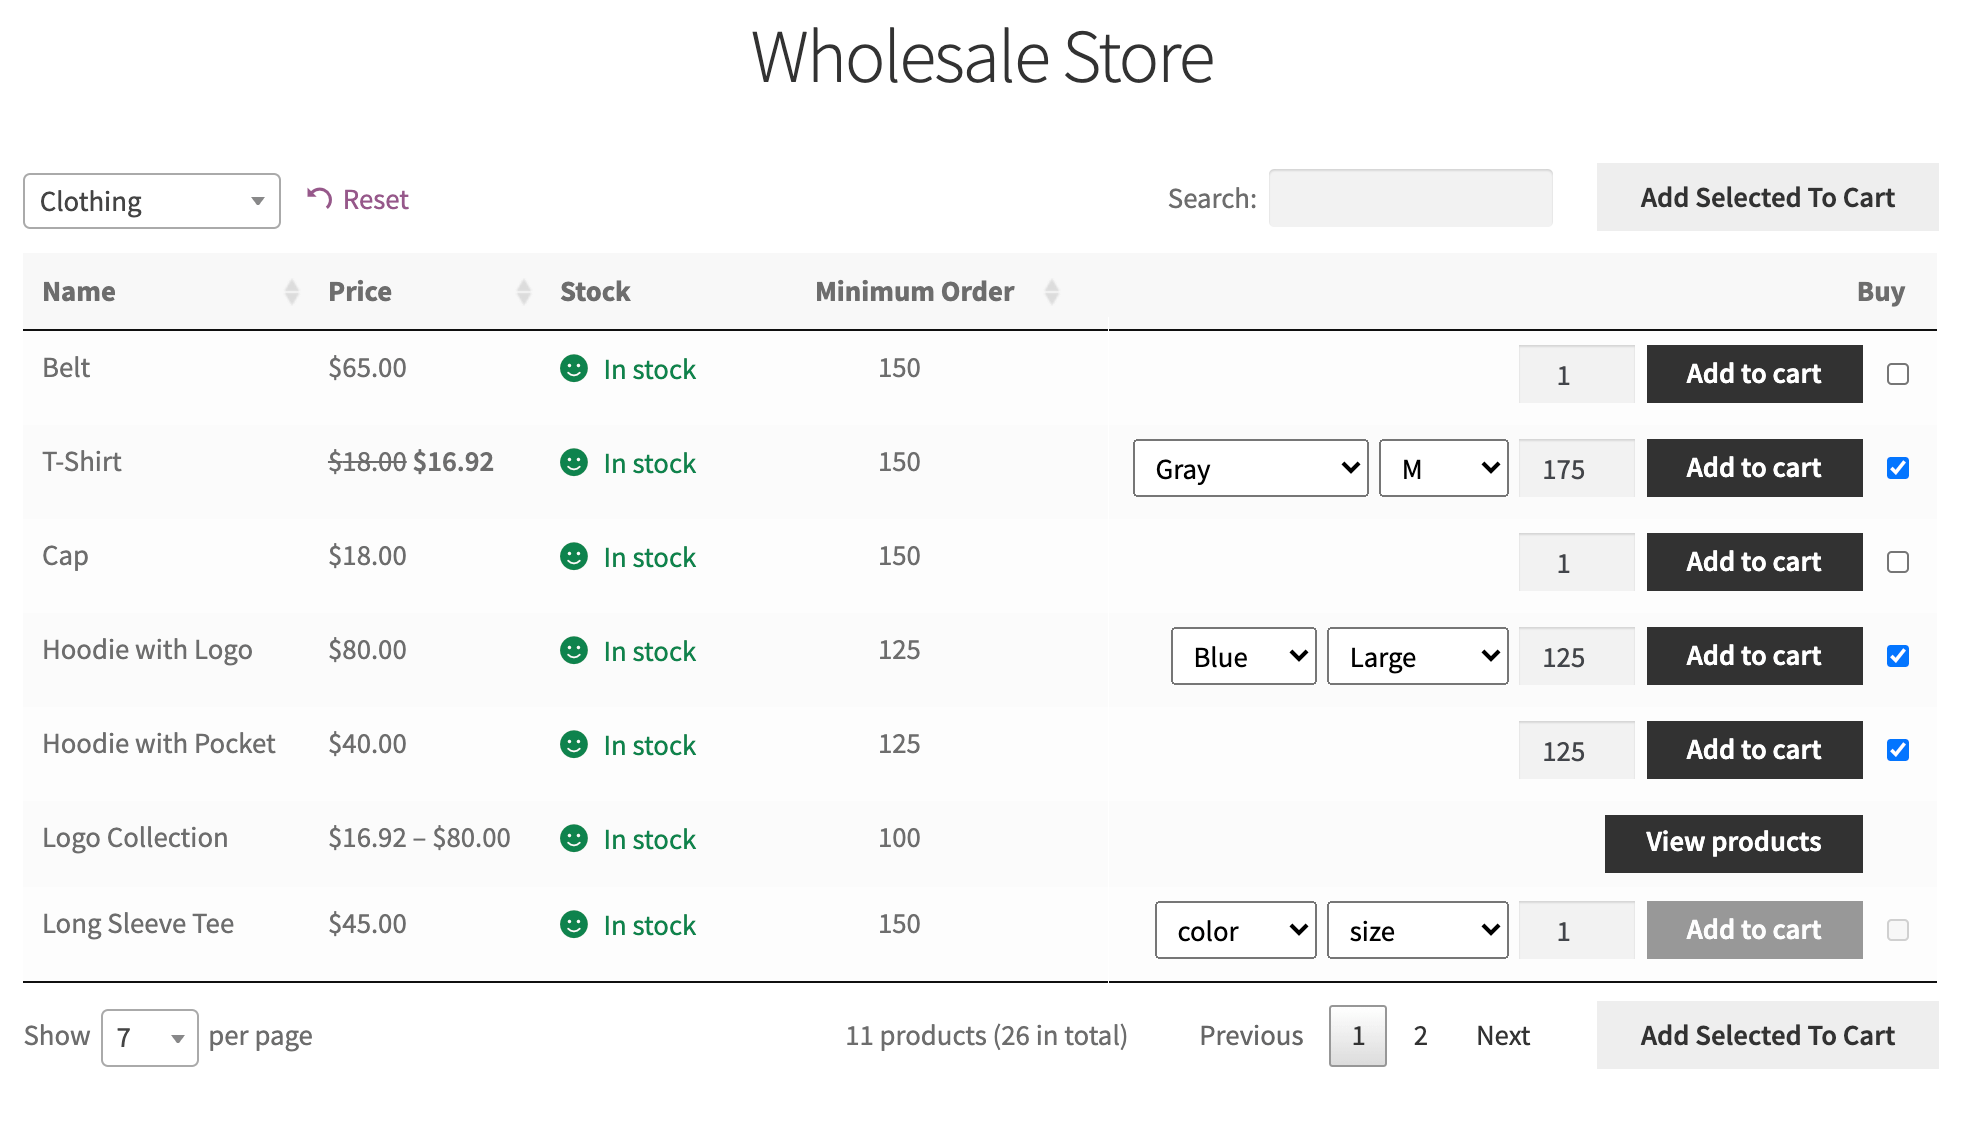This screenshot has width=1976, height=1146.
Task: Check the Cap row checkbox
Action: pos(1898,562)
